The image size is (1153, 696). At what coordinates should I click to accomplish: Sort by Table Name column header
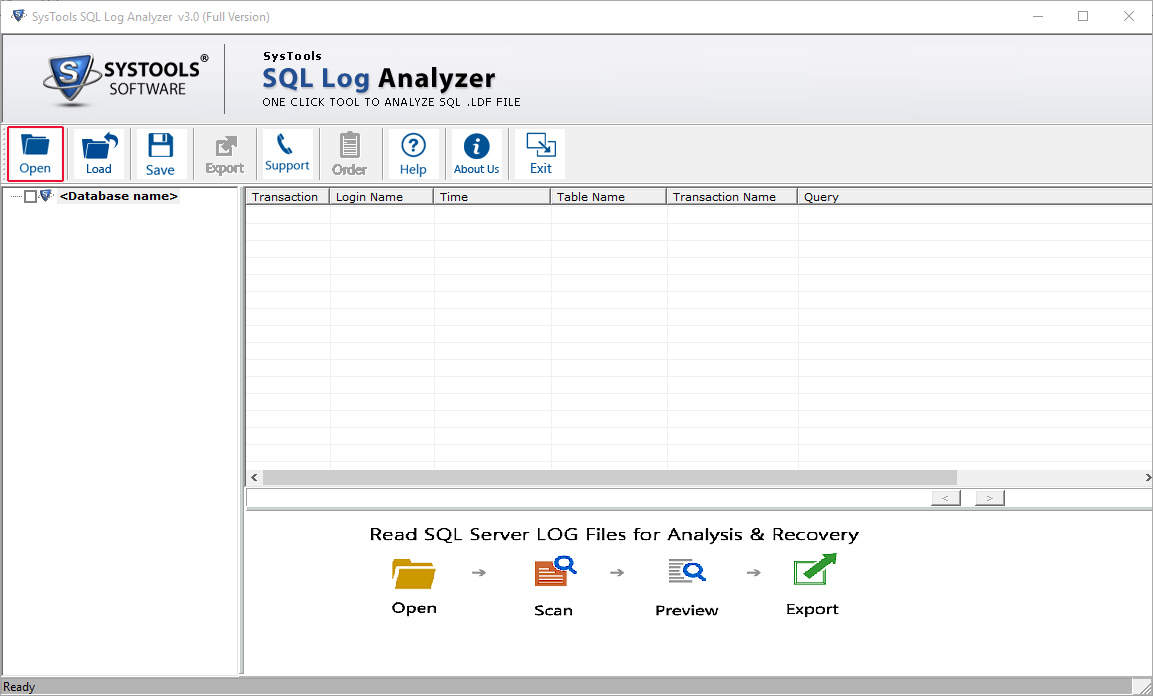coord(608,196)
